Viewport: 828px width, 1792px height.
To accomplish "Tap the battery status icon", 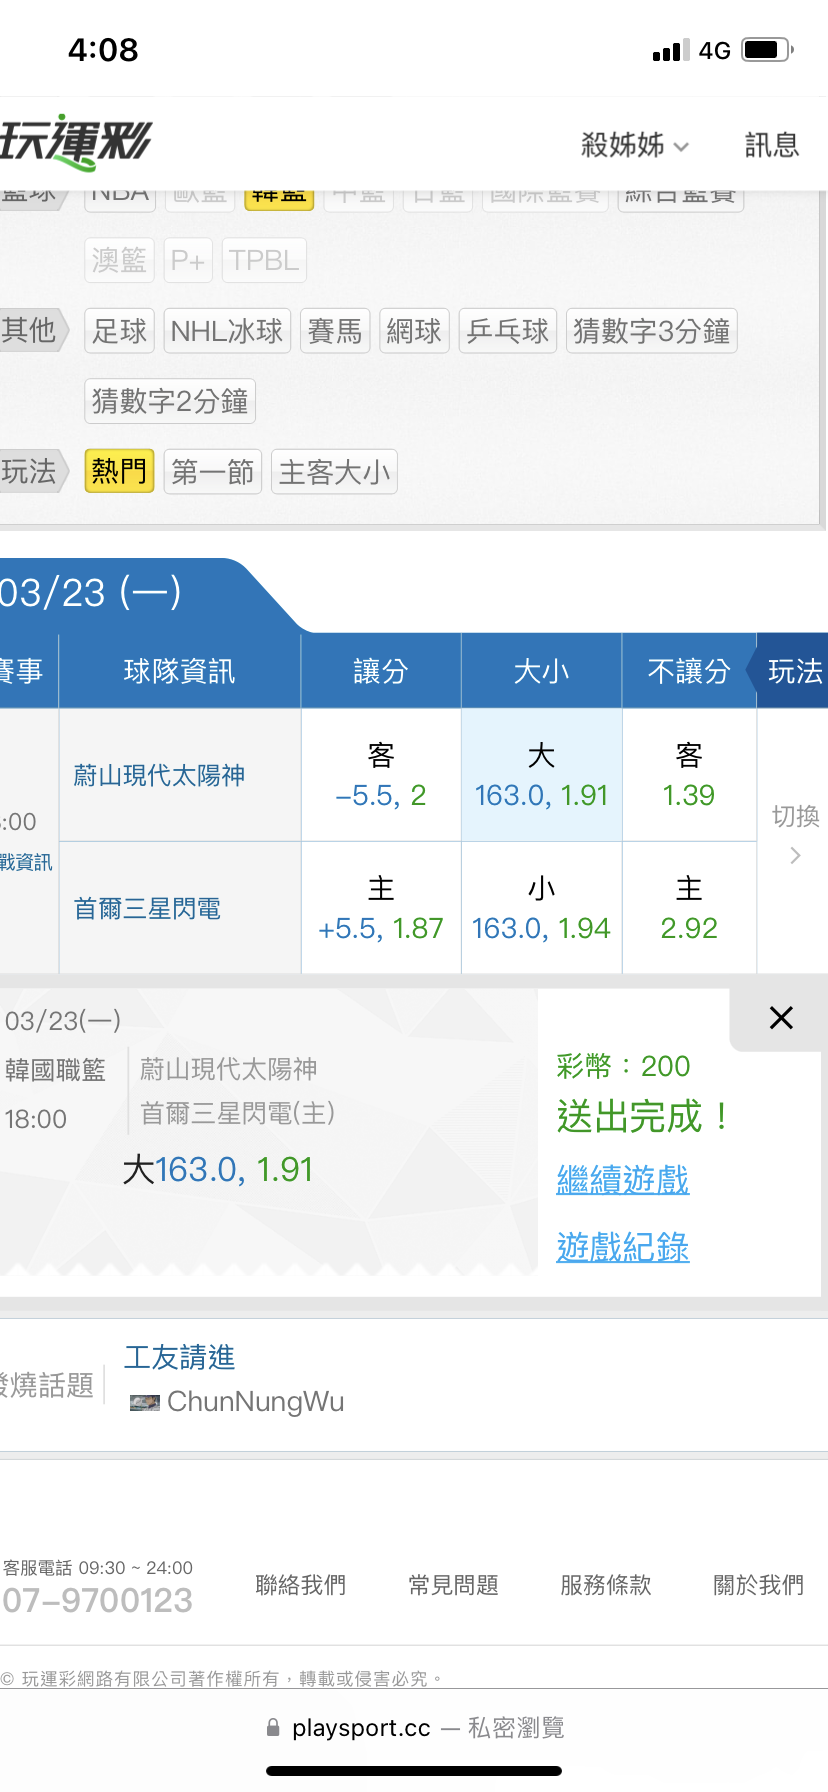I will (768, 50).
